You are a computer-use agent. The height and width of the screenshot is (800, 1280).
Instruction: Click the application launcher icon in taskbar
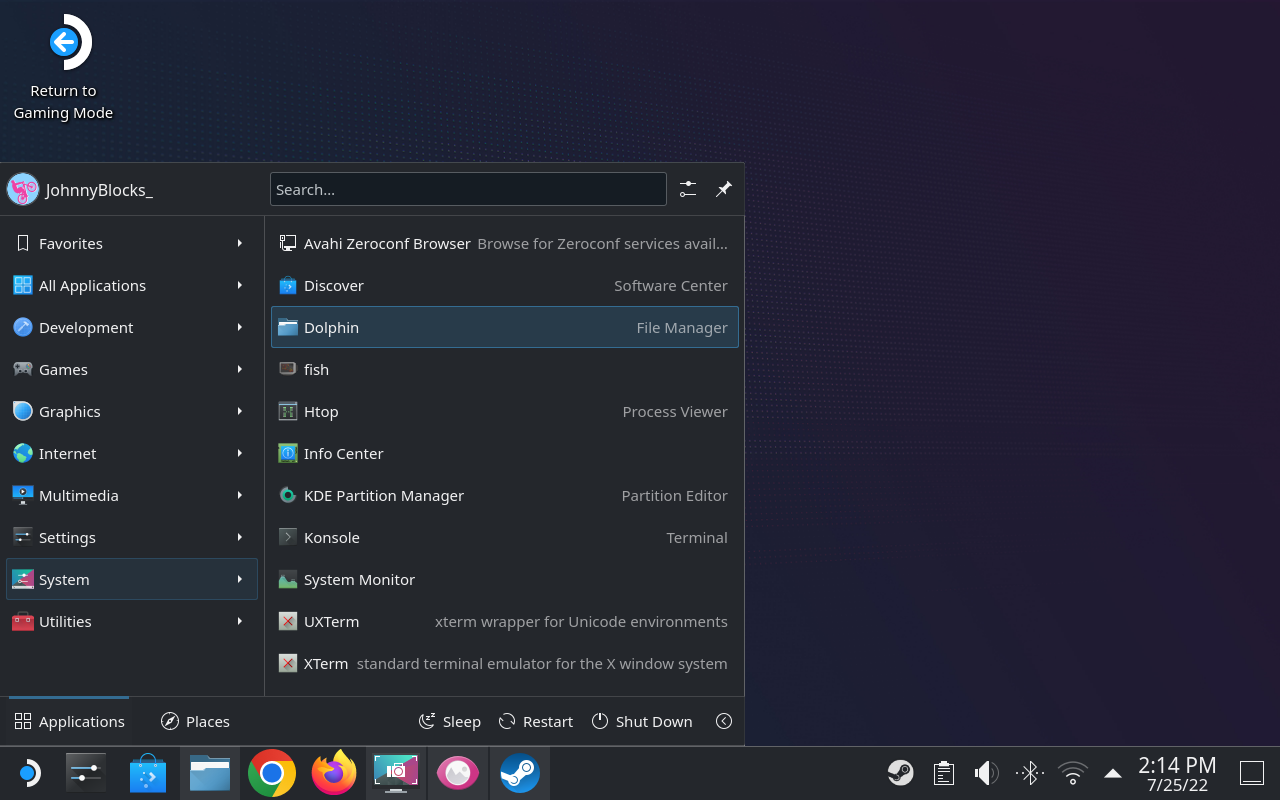(x=29, y=773)
